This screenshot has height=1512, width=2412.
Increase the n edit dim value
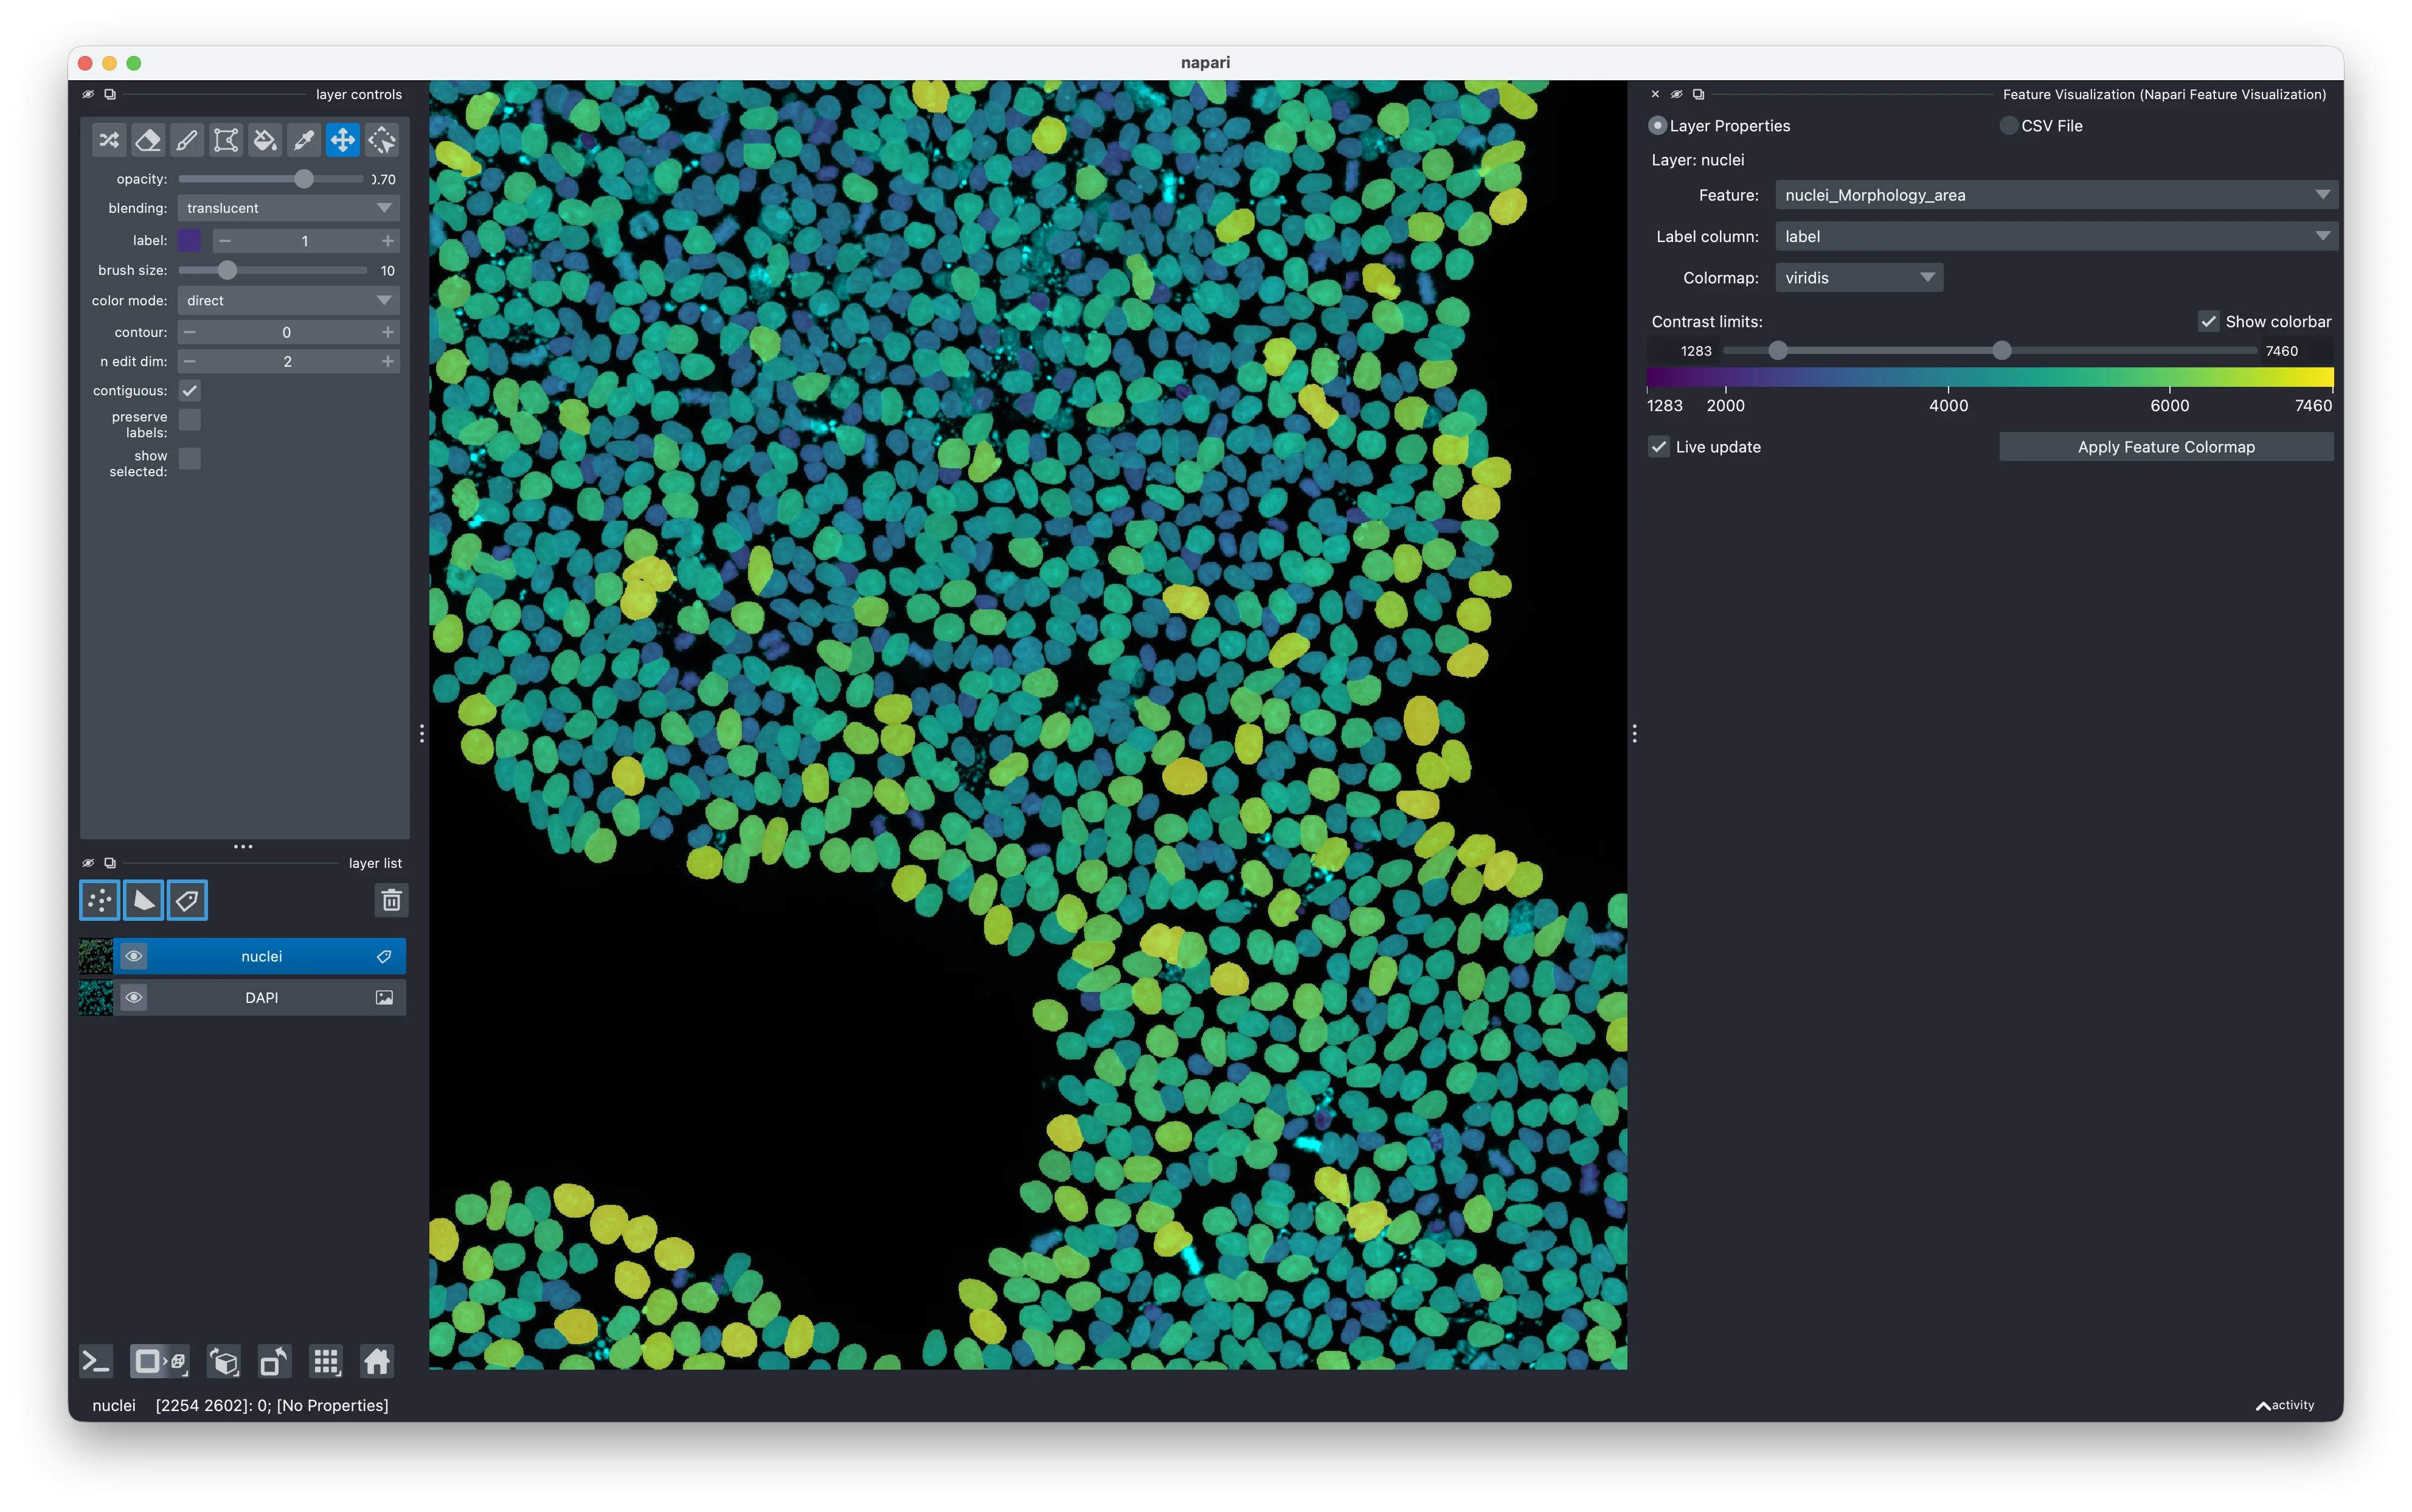[x=388, y=361]
